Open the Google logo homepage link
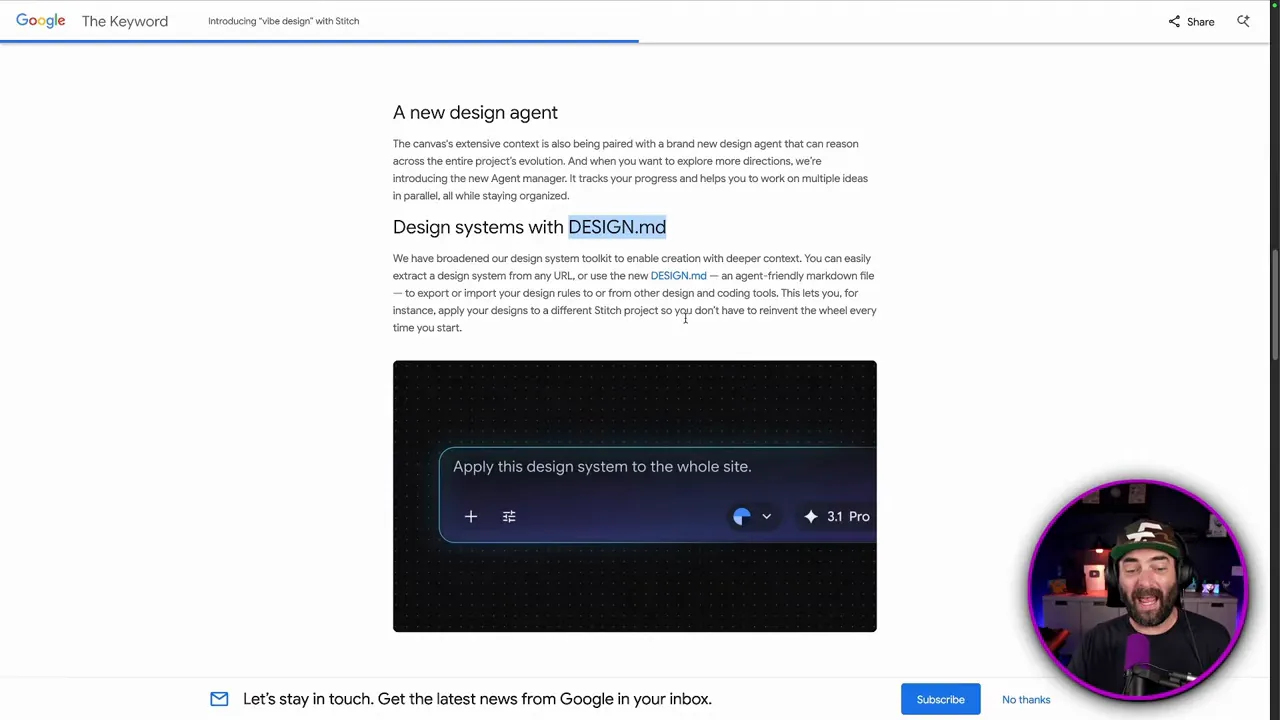1280x720 pixels. tap(41, 21)
